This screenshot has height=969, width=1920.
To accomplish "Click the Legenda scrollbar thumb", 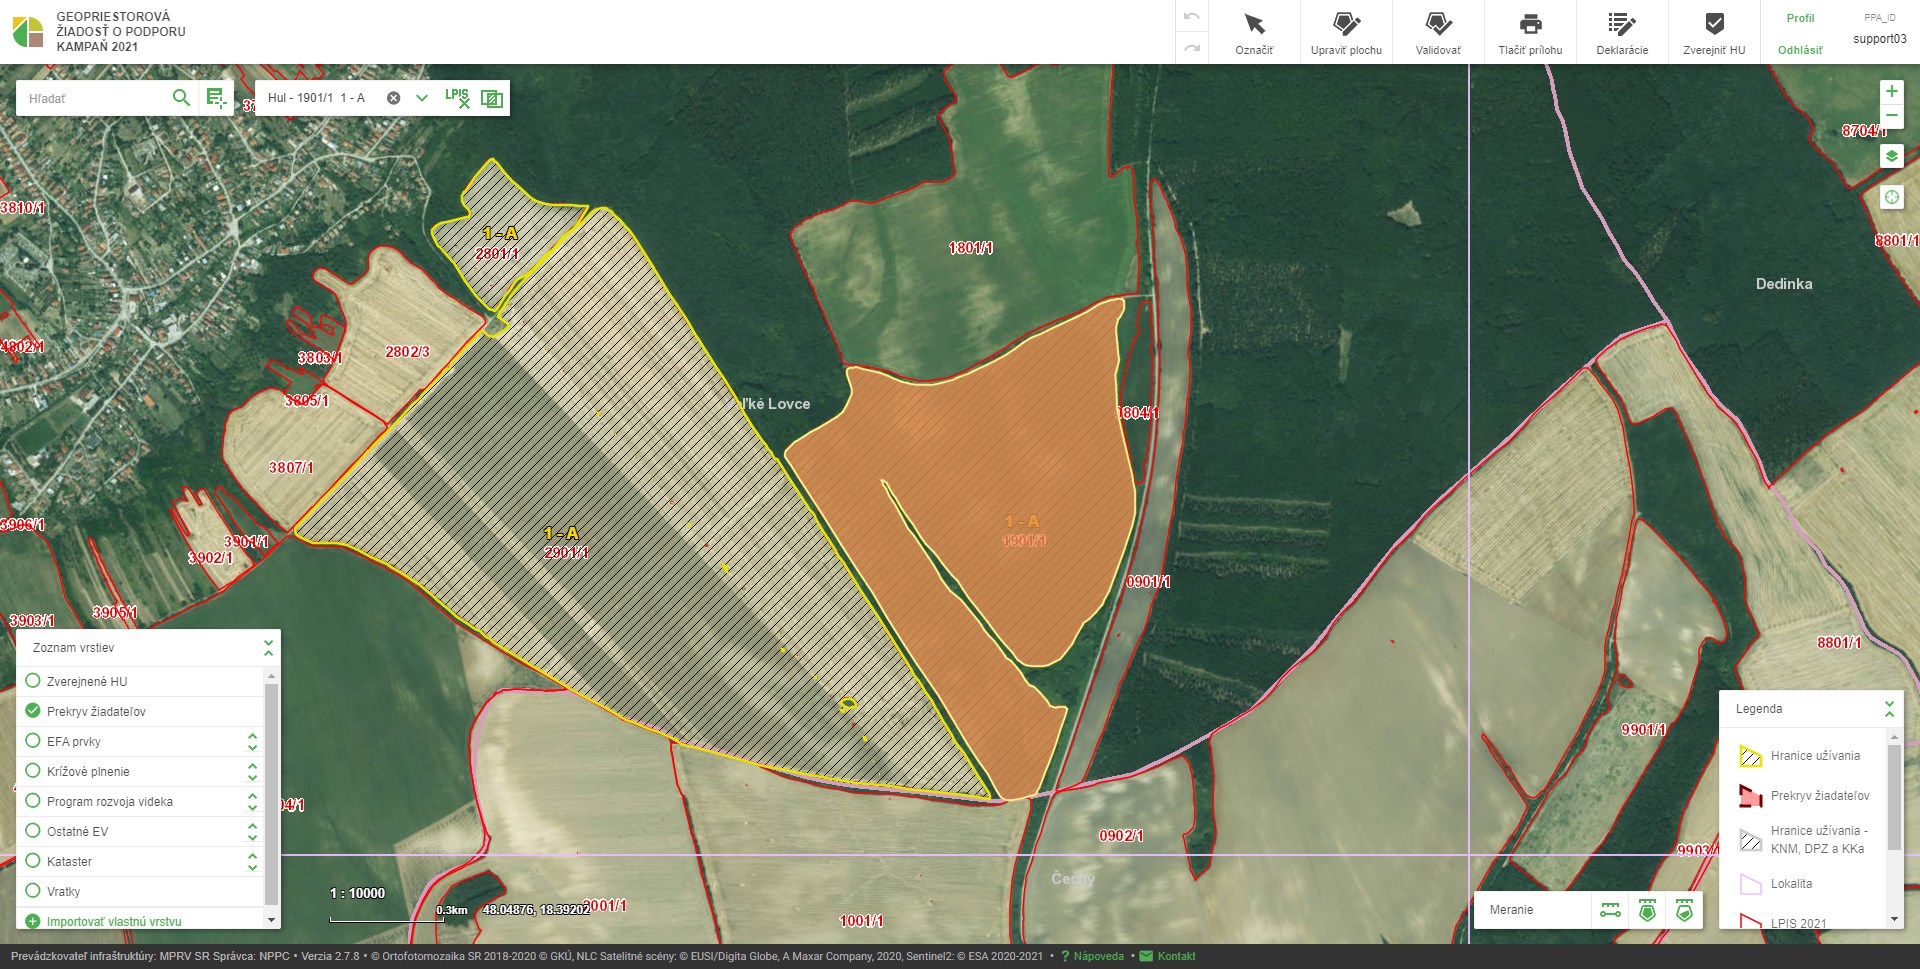I will coord(1894,797).
